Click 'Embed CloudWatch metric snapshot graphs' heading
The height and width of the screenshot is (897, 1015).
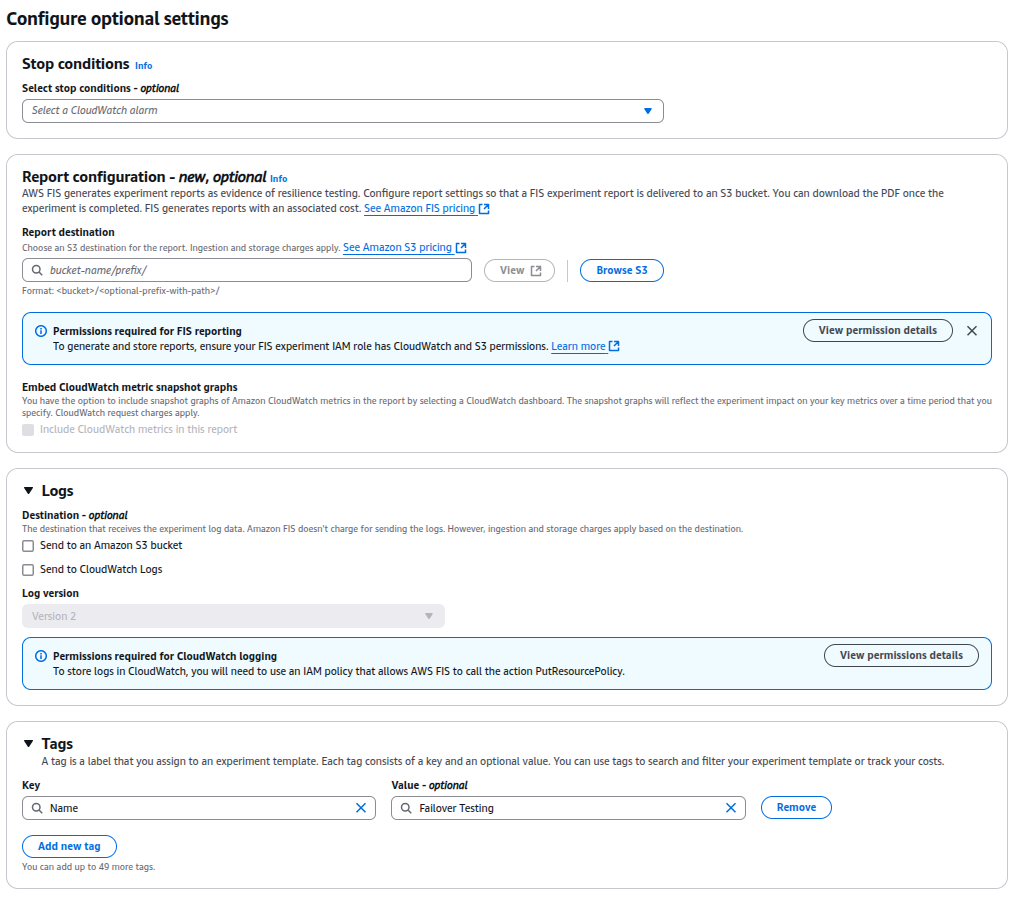click(x=129, y=387)
